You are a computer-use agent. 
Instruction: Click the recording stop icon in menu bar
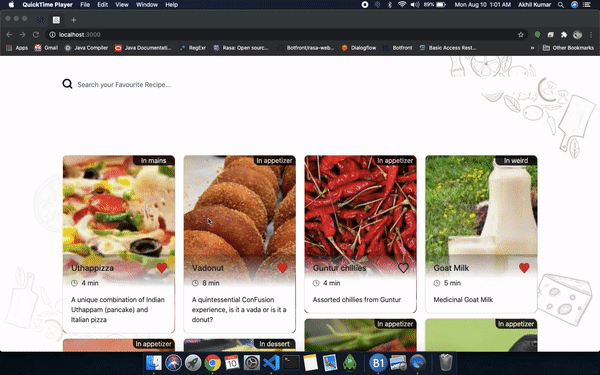(x=365, y=5)
